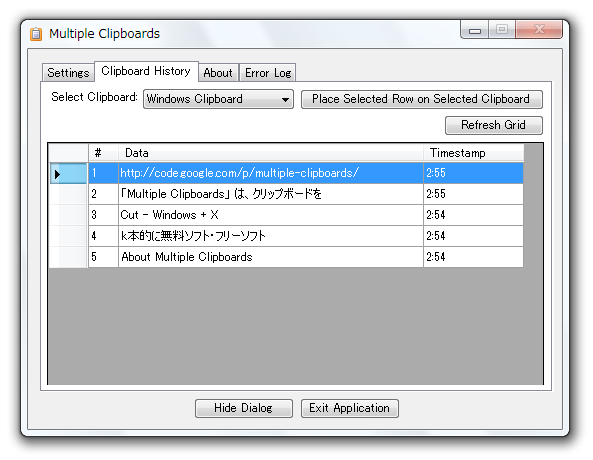593x460 pixels.
Task: Open the Select Clipboard dropdown
Action: coord(218,99)
